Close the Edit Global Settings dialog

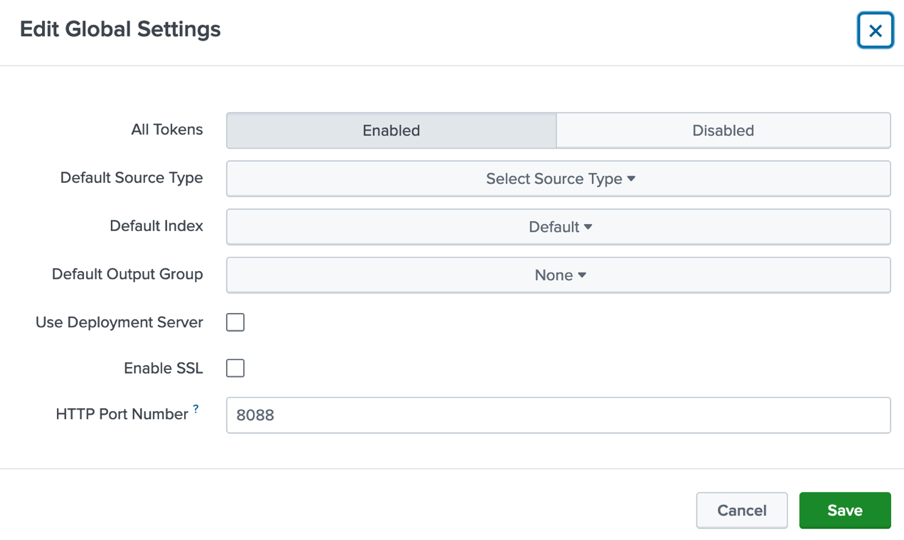(875, 30)
